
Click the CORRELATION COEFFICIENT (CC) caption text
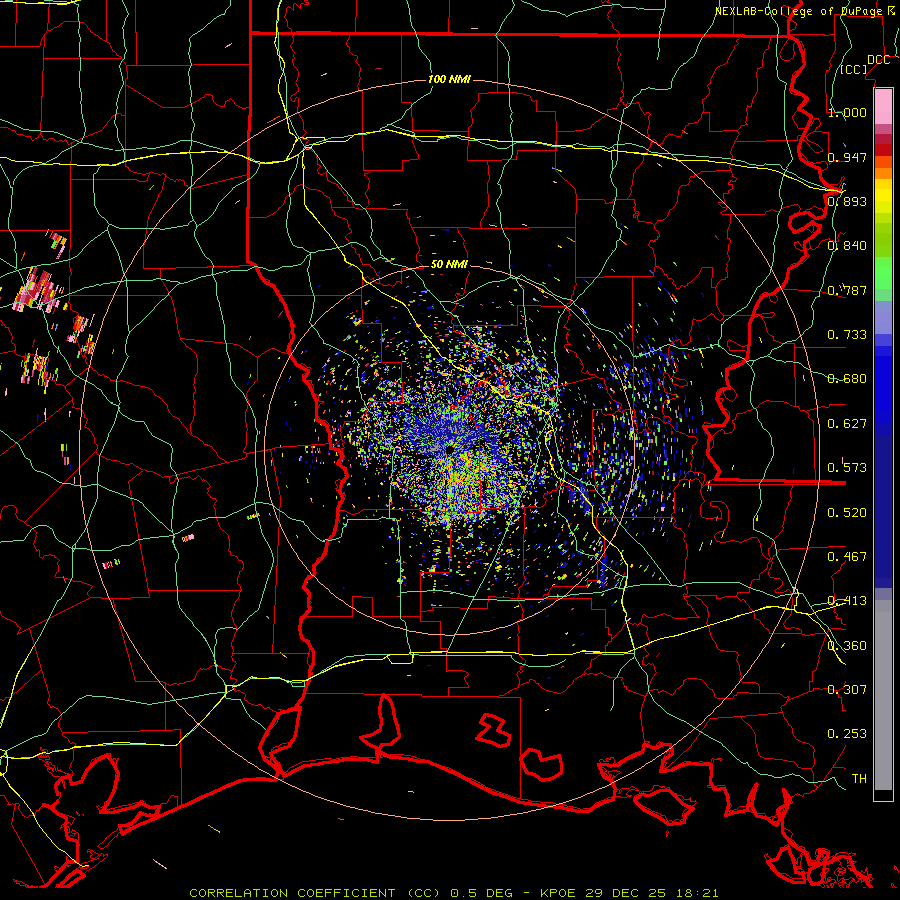pyautogui.click(x=314, y=893)
